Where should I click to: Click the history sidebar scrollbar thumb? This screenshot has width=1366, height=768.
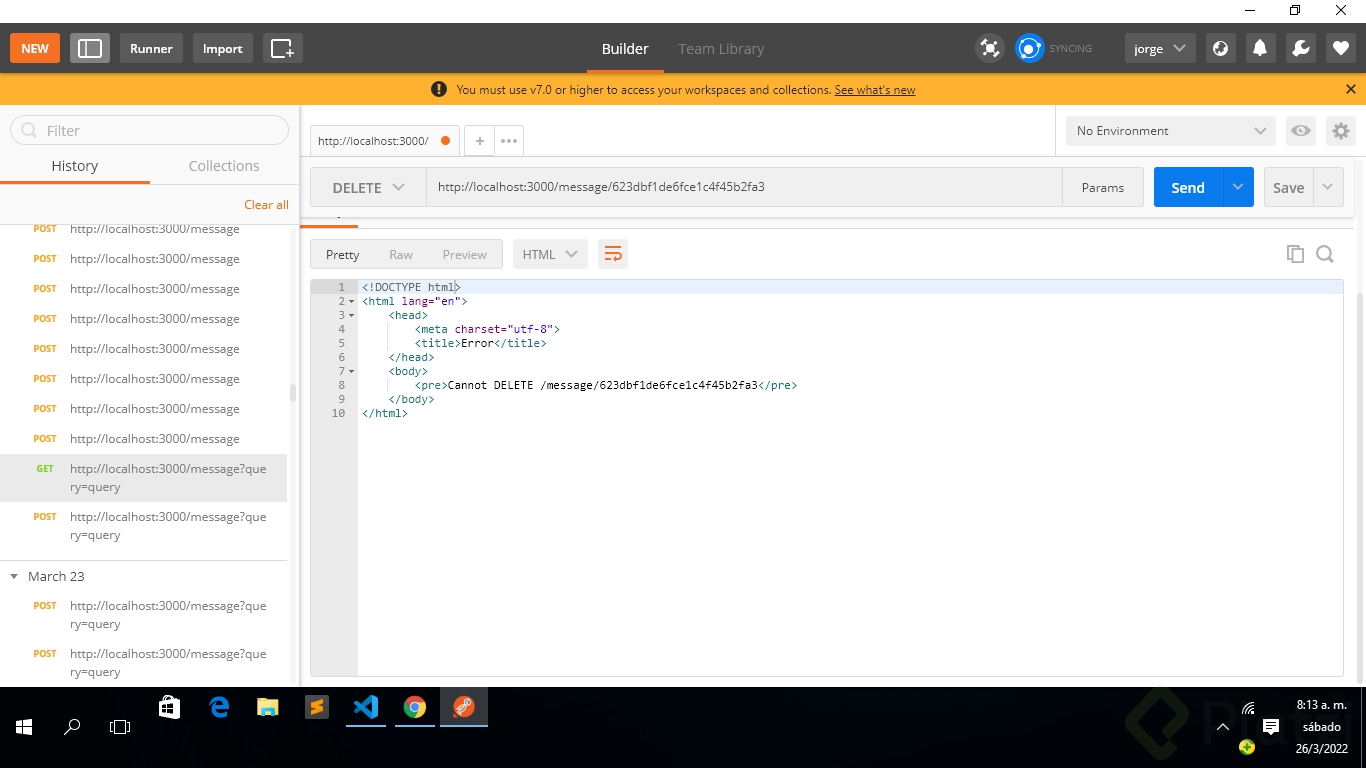293,392
